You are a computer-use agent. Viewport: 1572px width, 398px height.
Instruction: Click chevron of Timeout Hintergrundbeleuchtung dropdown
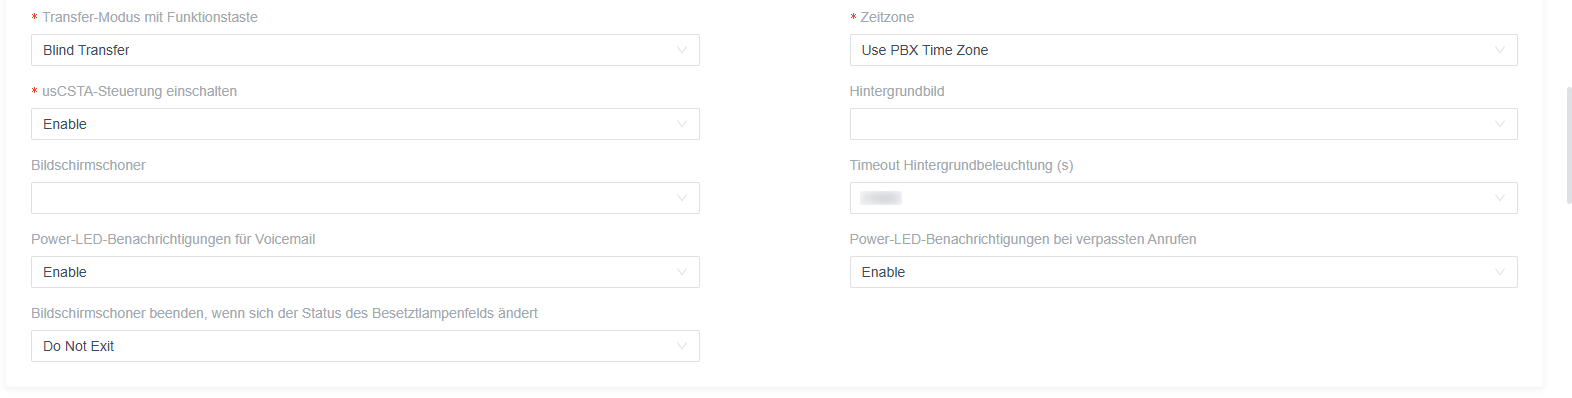pyautogui.click(x=1500, y=198)
